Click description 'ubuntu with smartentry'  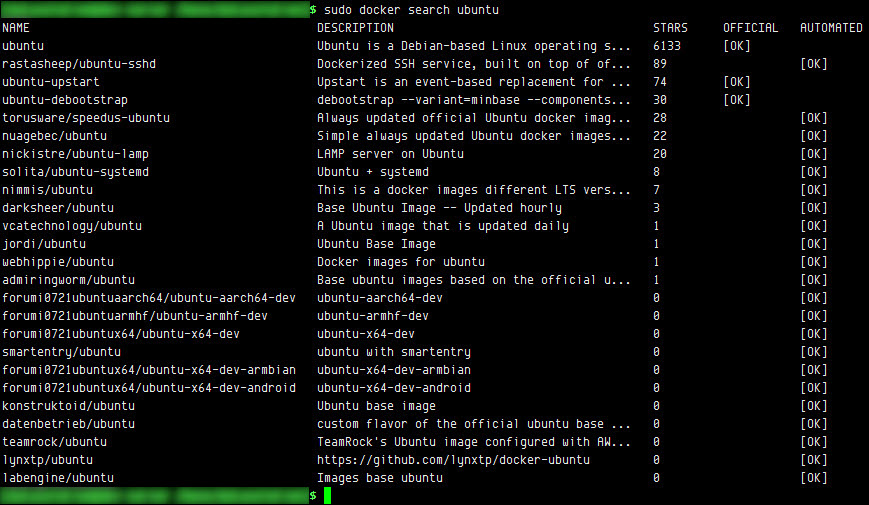click(x=394, y=352)
